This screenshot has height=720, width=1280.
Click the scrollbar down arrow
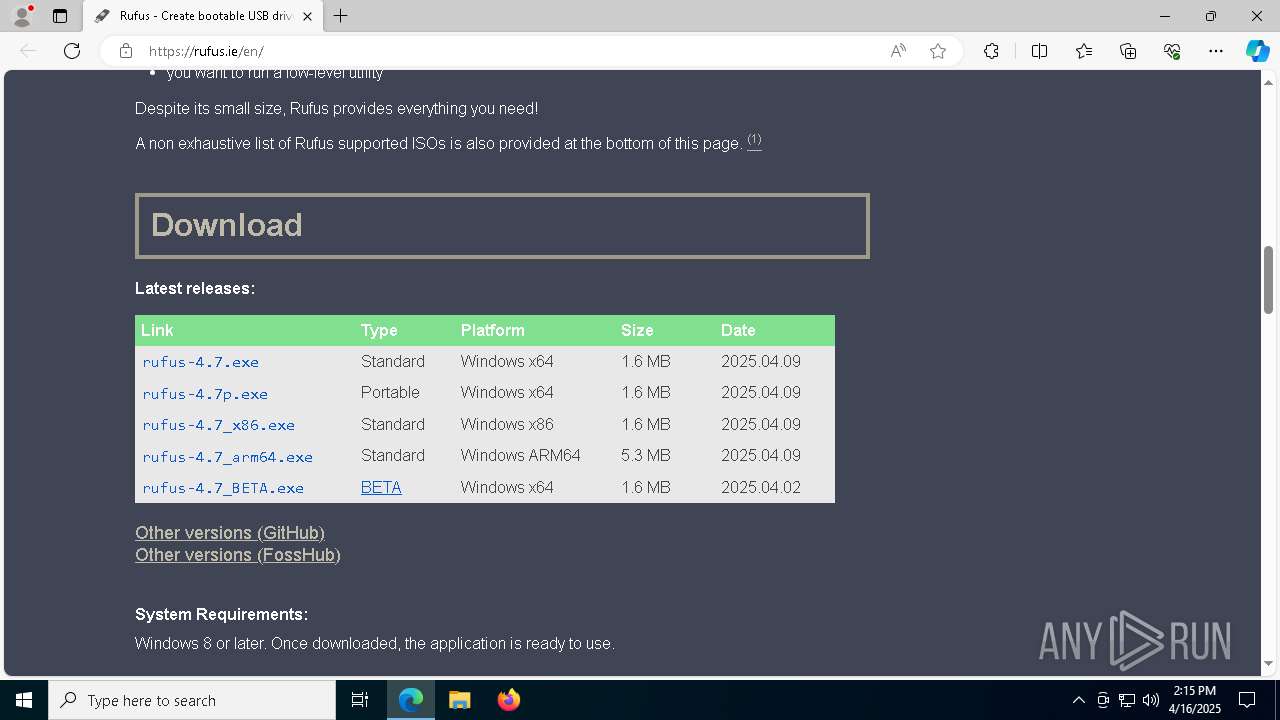1268,663
